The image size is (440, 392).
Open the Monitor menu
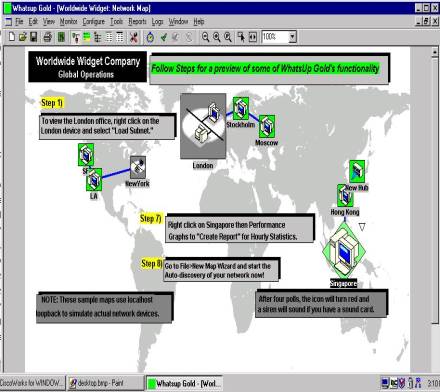(68, 22)
